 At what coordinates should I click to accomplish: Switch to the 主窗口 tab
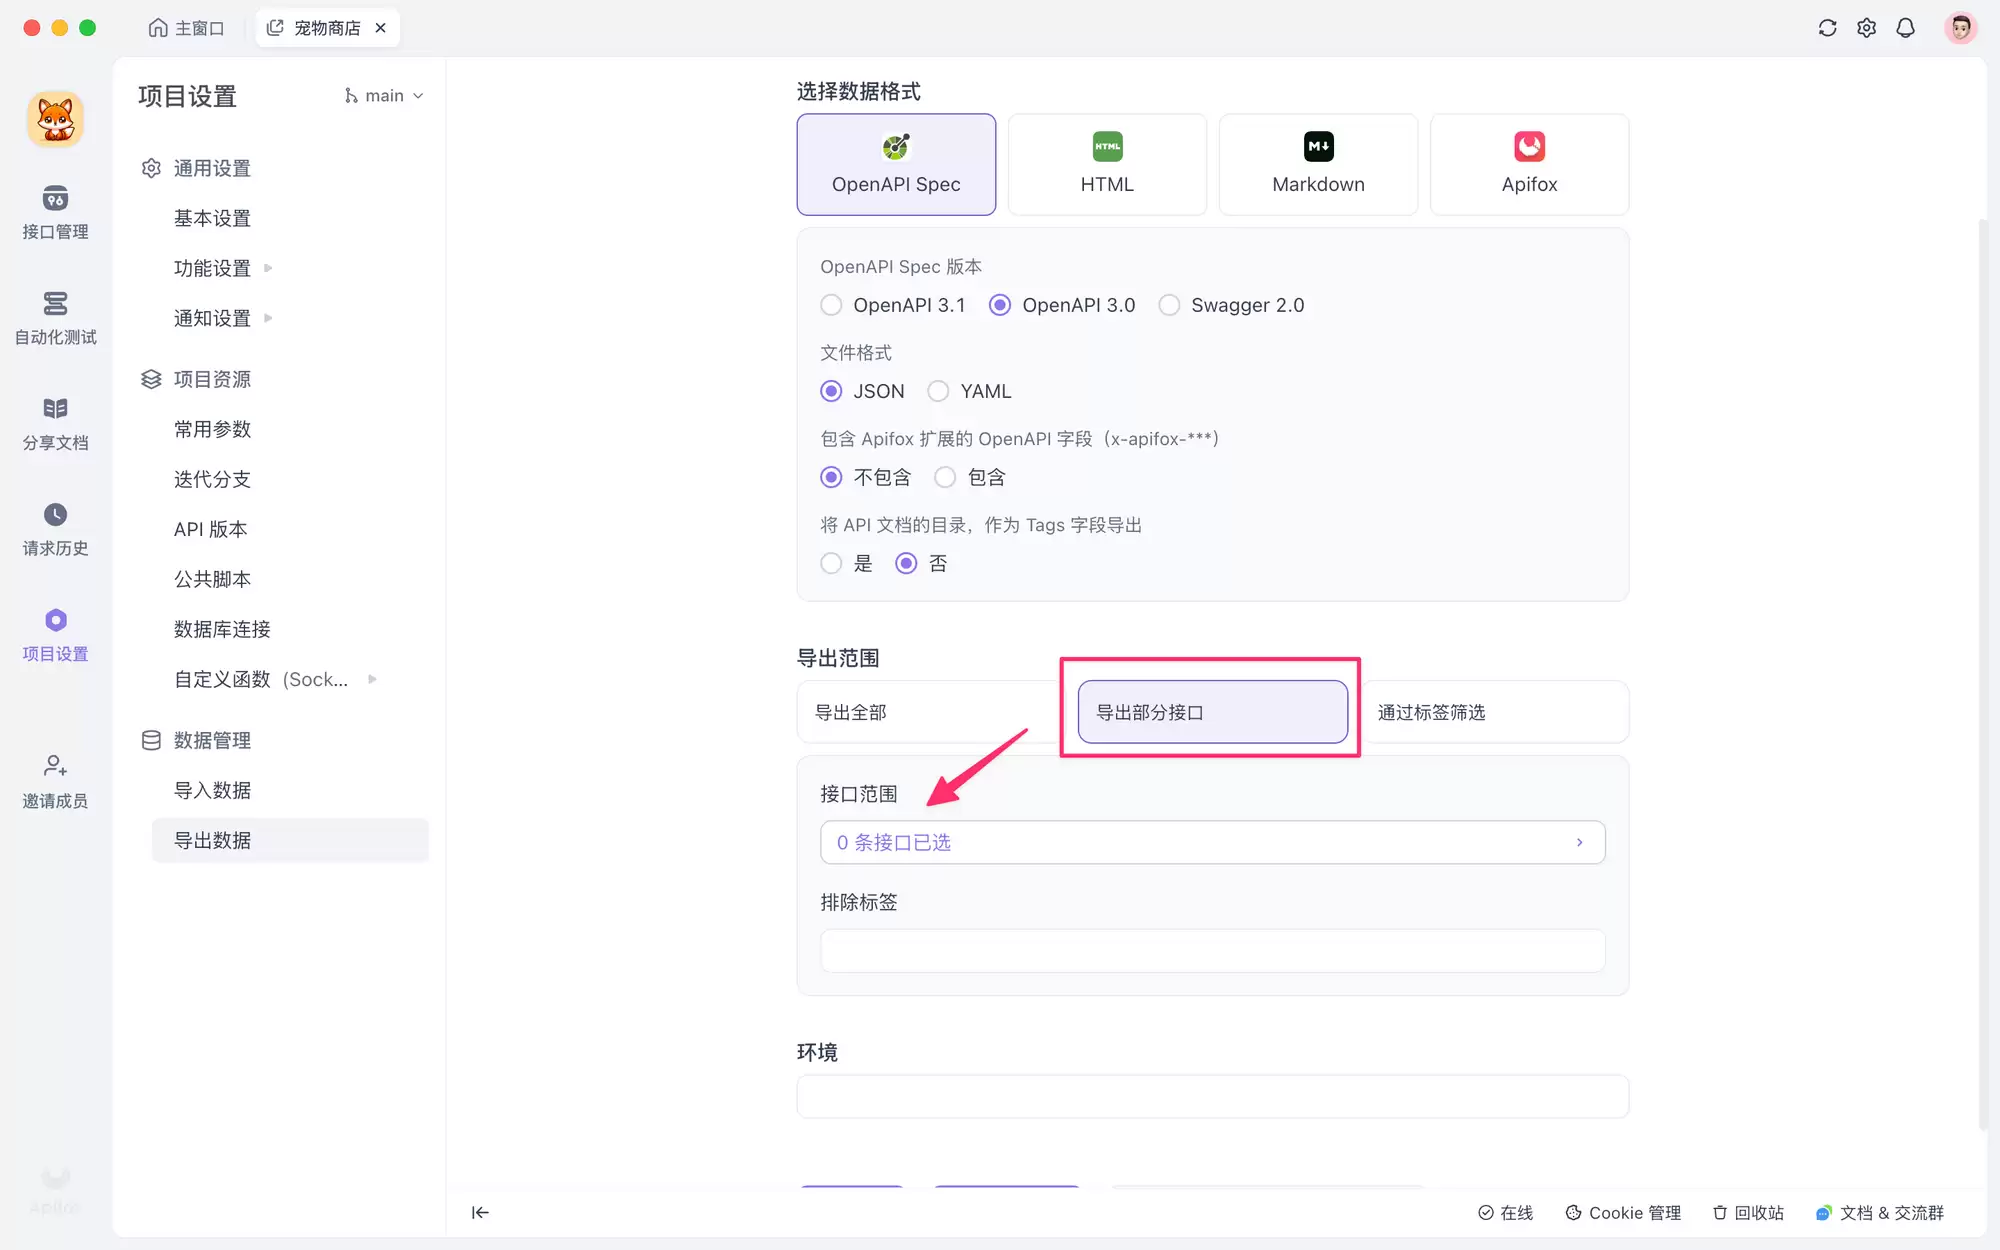coord(187,28)
